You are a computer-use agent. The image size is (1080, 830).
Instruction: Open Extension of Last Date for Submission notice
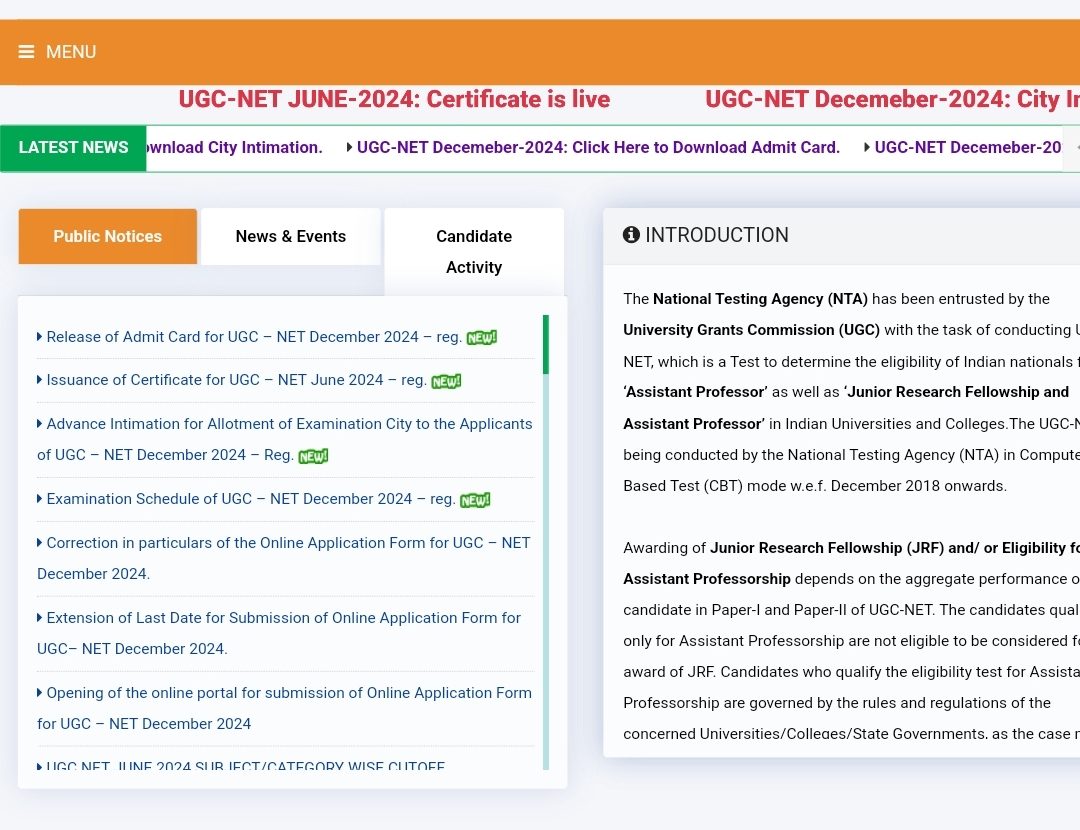(x=279, y=633)
